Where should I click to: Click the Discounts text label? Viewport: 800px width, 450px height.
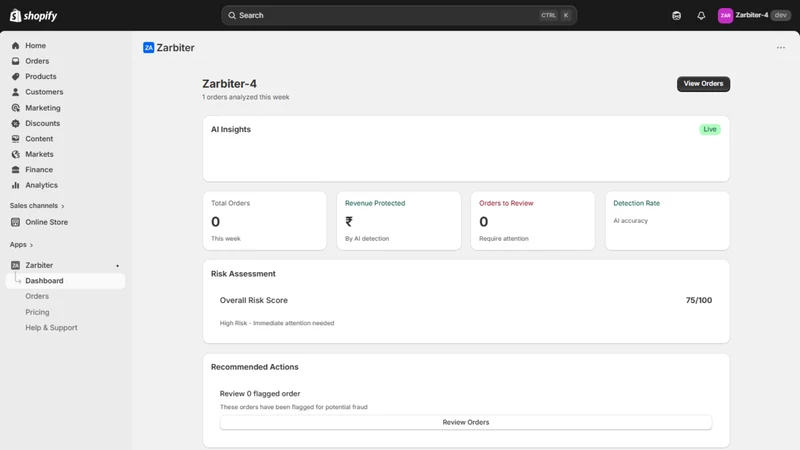point(42,123)
